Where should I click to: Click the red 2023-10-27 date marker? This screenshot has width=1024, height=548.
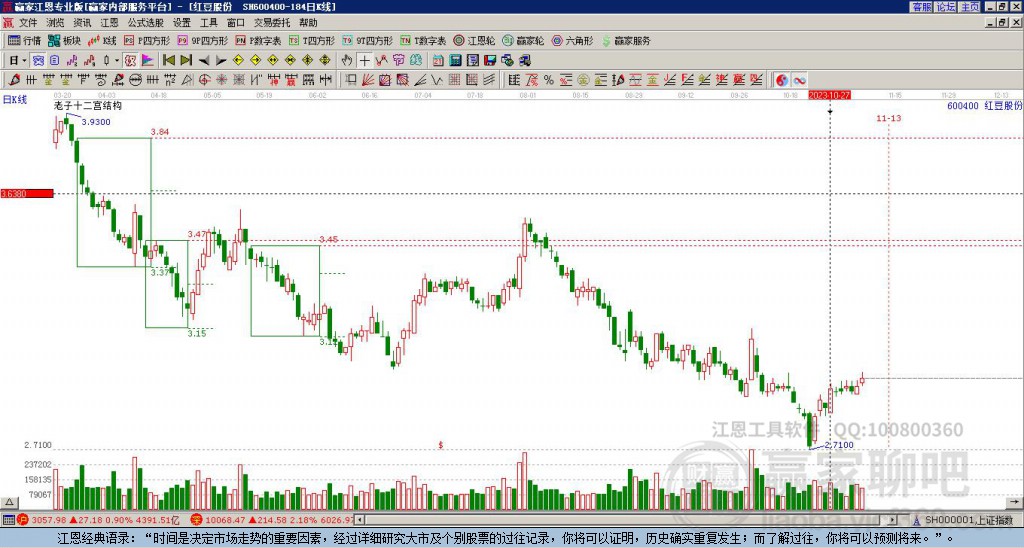point(829,95)
